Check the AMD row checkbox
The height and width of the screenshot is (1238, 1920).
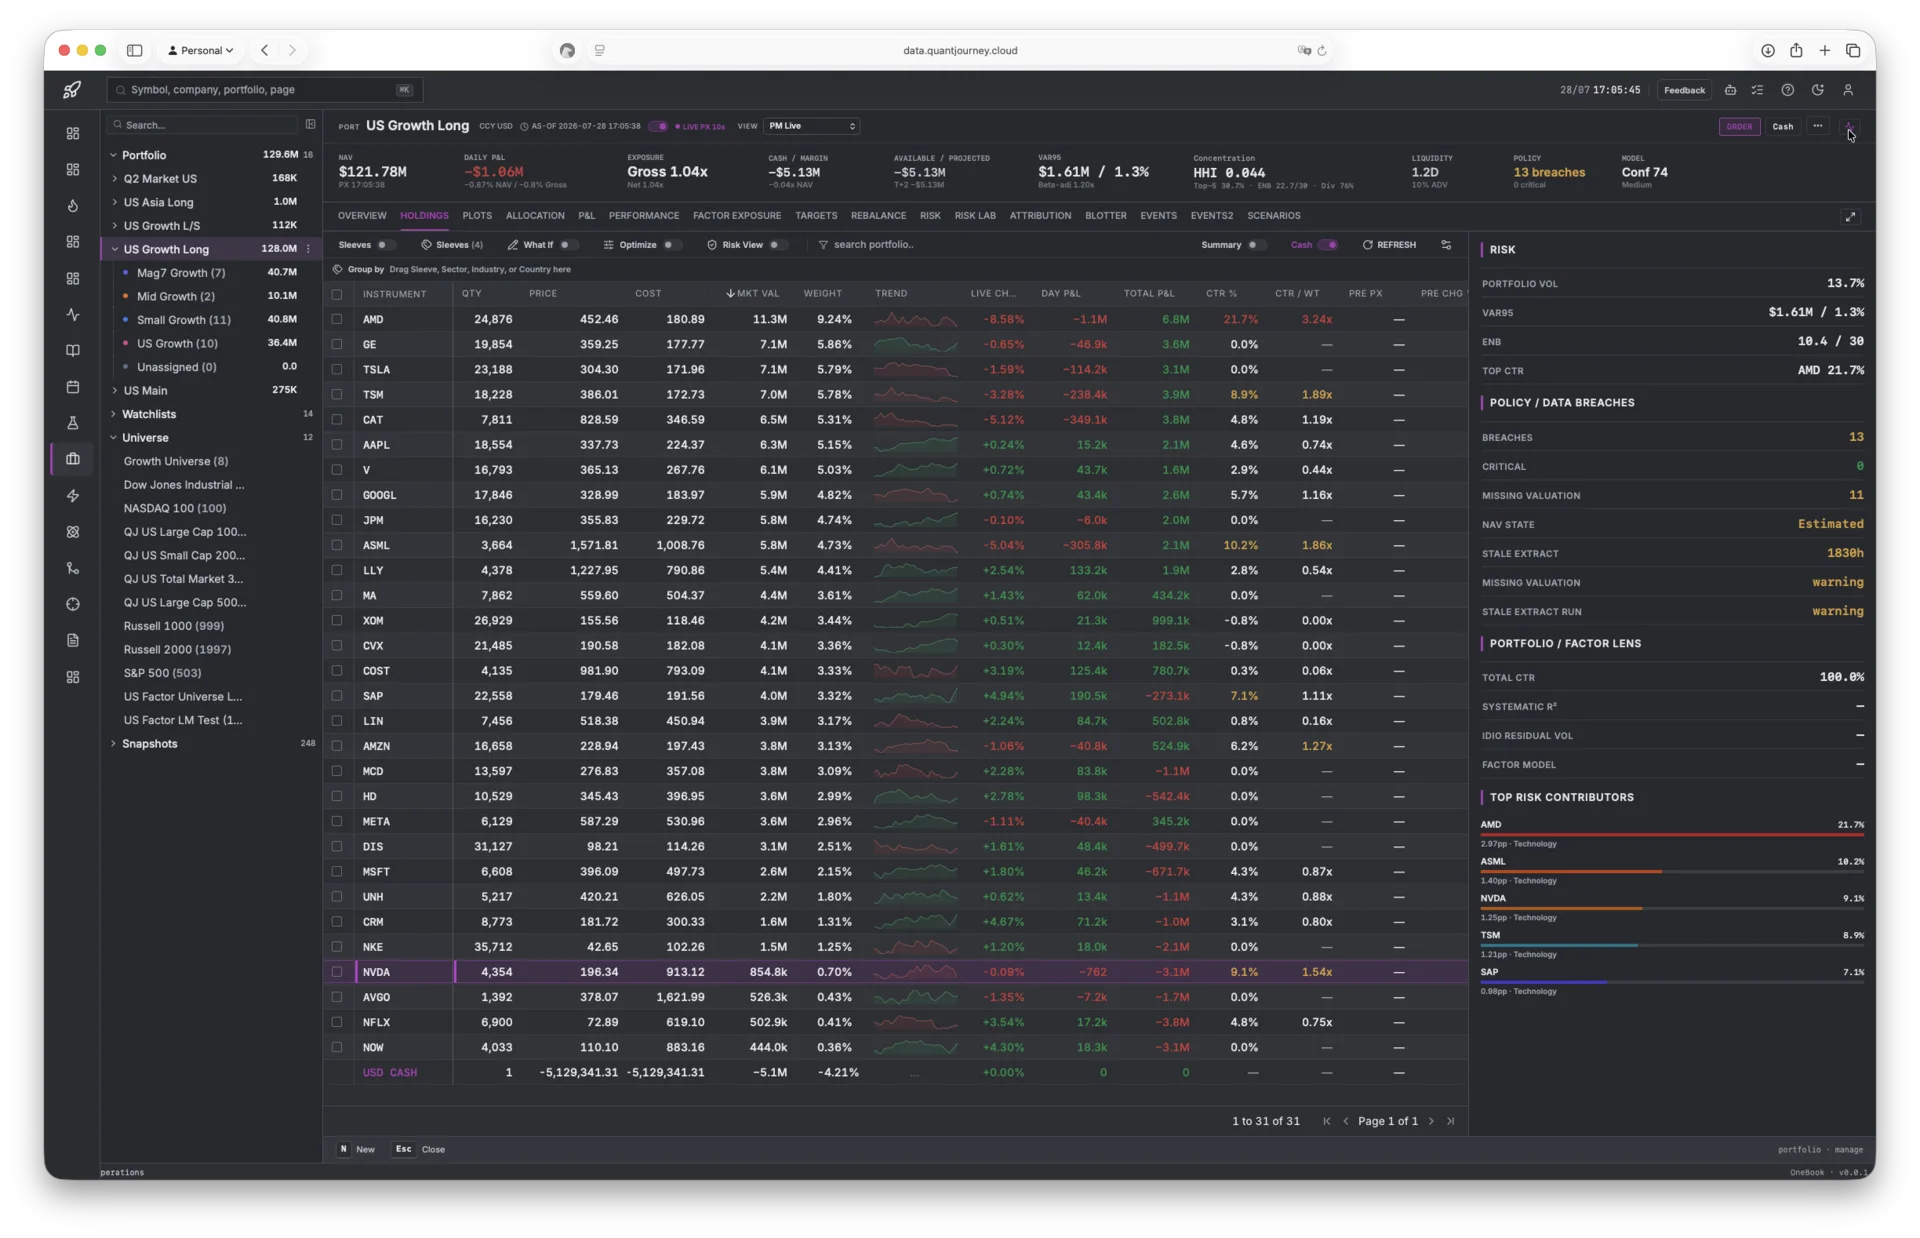coord(337,320)
